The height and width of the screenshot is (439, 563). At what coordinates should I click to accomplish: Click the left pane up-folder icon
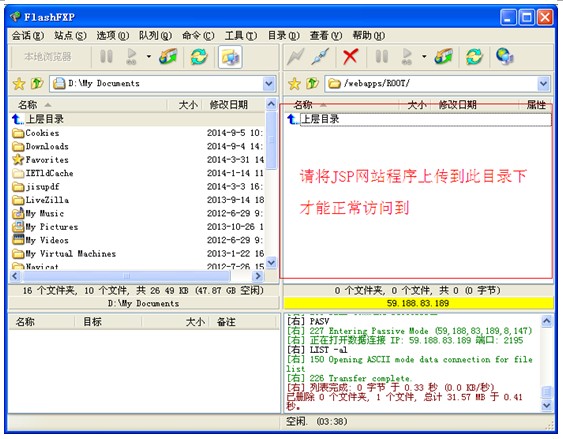coord(37,83)
